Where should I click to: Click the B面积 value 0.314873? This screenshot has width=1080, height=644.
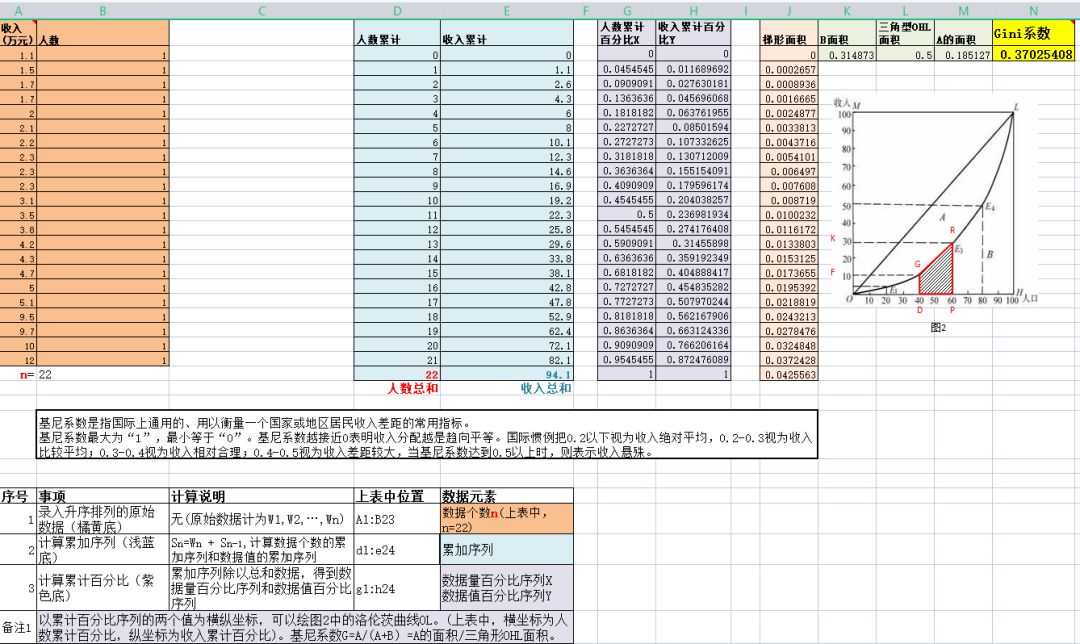(847, 55)
